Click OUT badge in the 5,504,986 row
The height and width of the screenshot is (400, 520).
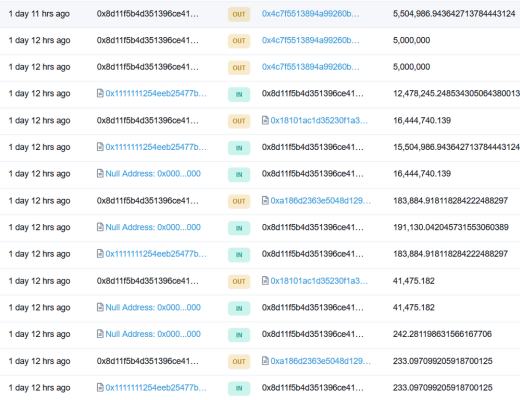coord(239,14)
